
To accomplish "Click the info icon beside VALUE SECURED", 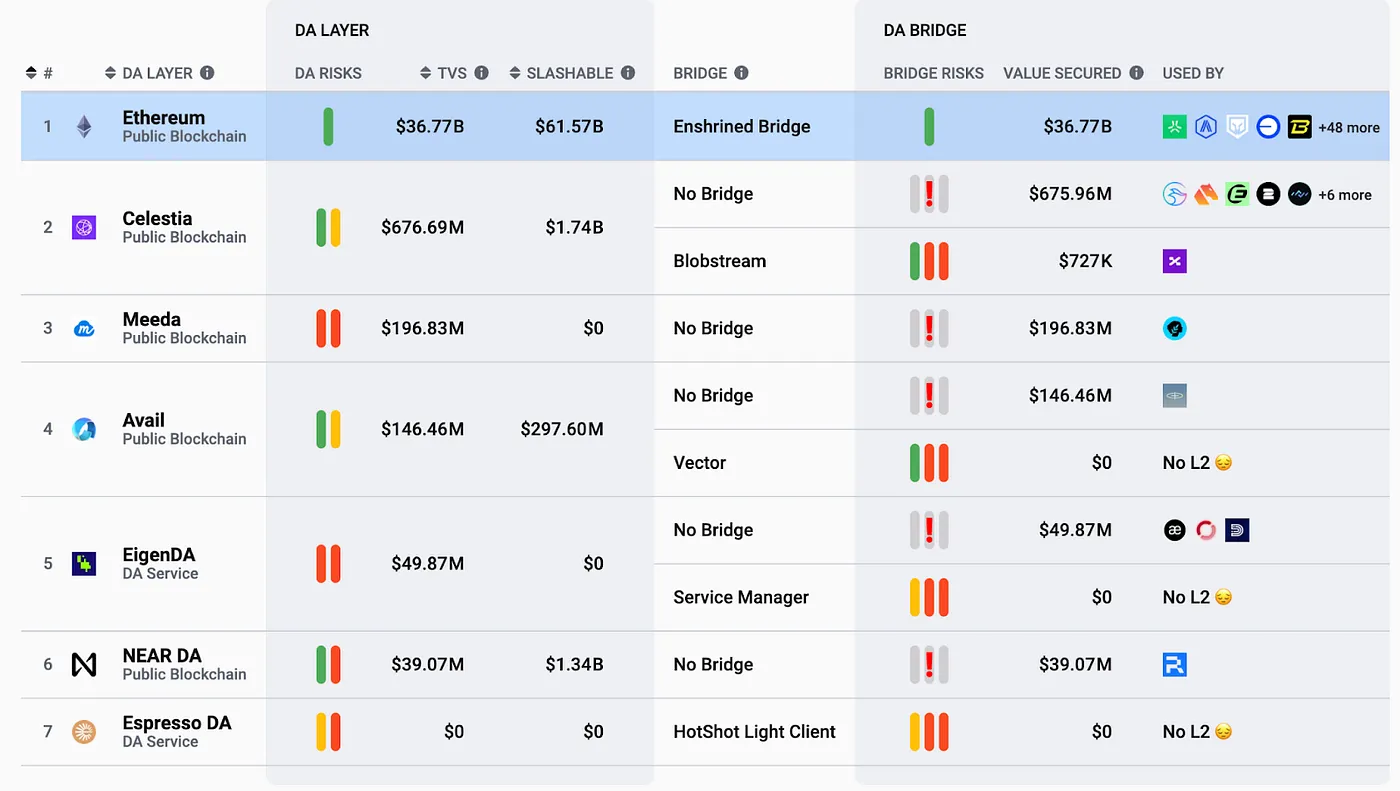I will 1136,73.
